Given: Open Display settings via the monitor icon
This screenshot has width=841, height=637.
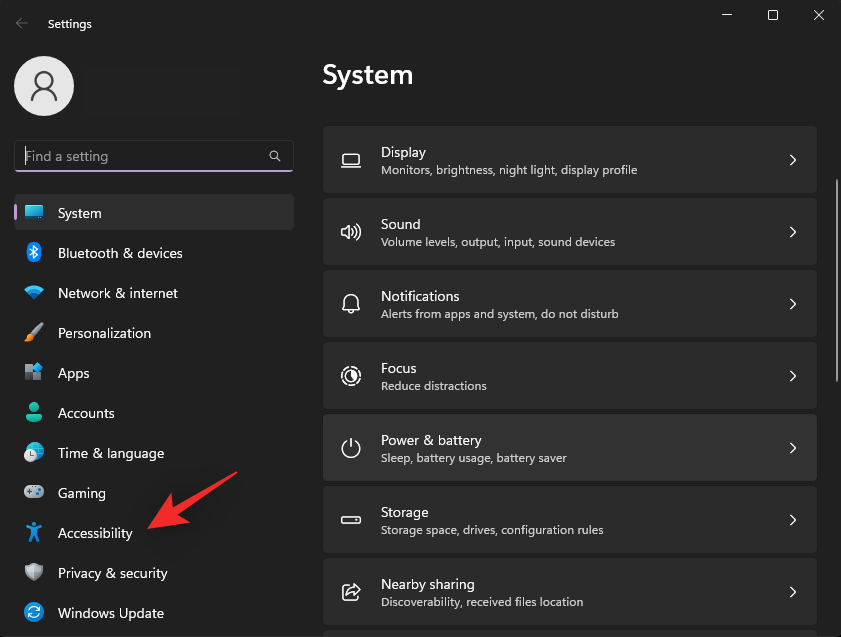Looking at the screenshot, I should (350, 160).
